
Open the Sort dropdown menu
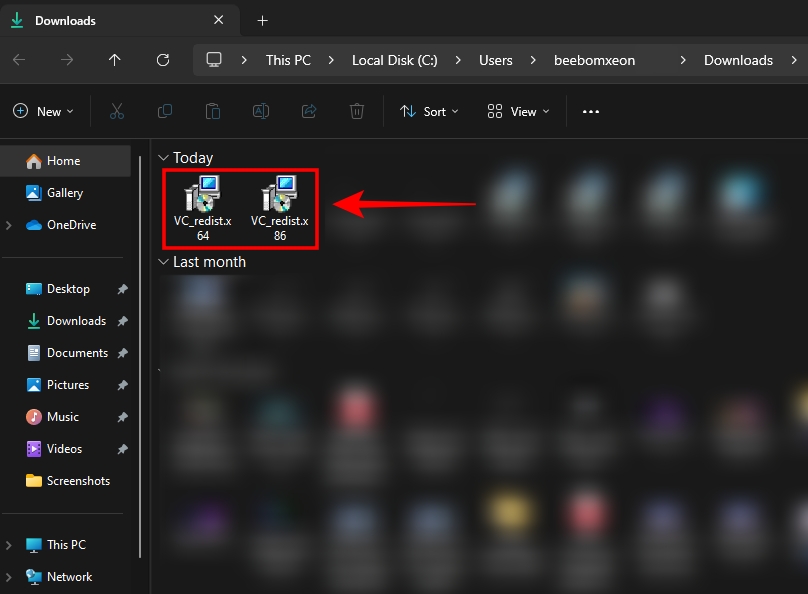[429, 111]
